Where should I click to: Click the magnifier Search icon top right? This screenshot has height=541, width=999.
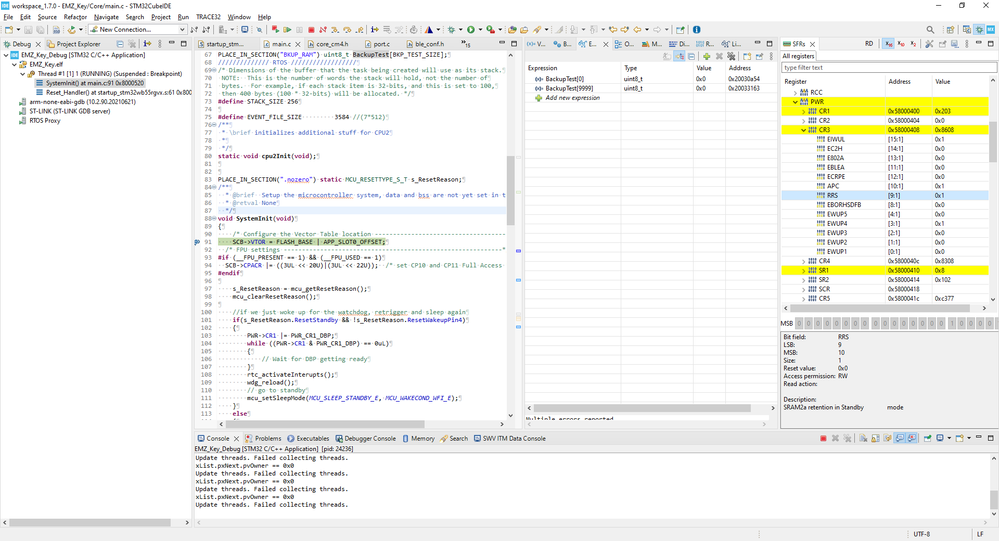[x=930, y=29]
